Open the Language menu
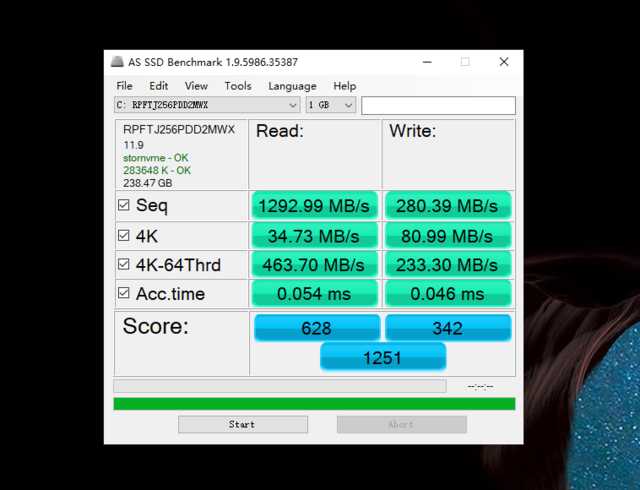Image resolution: width=640 pixels, height=490 pixels. click(292, 86)
